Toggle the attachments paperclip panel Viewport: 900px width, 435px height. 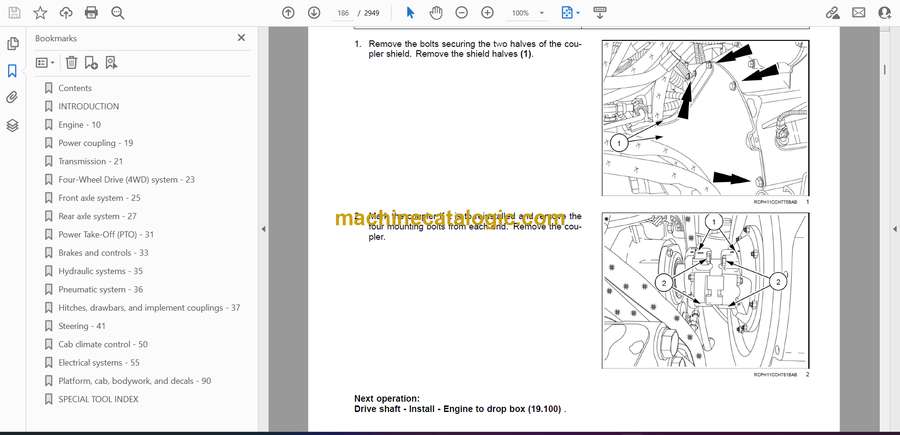click(13, 98)
